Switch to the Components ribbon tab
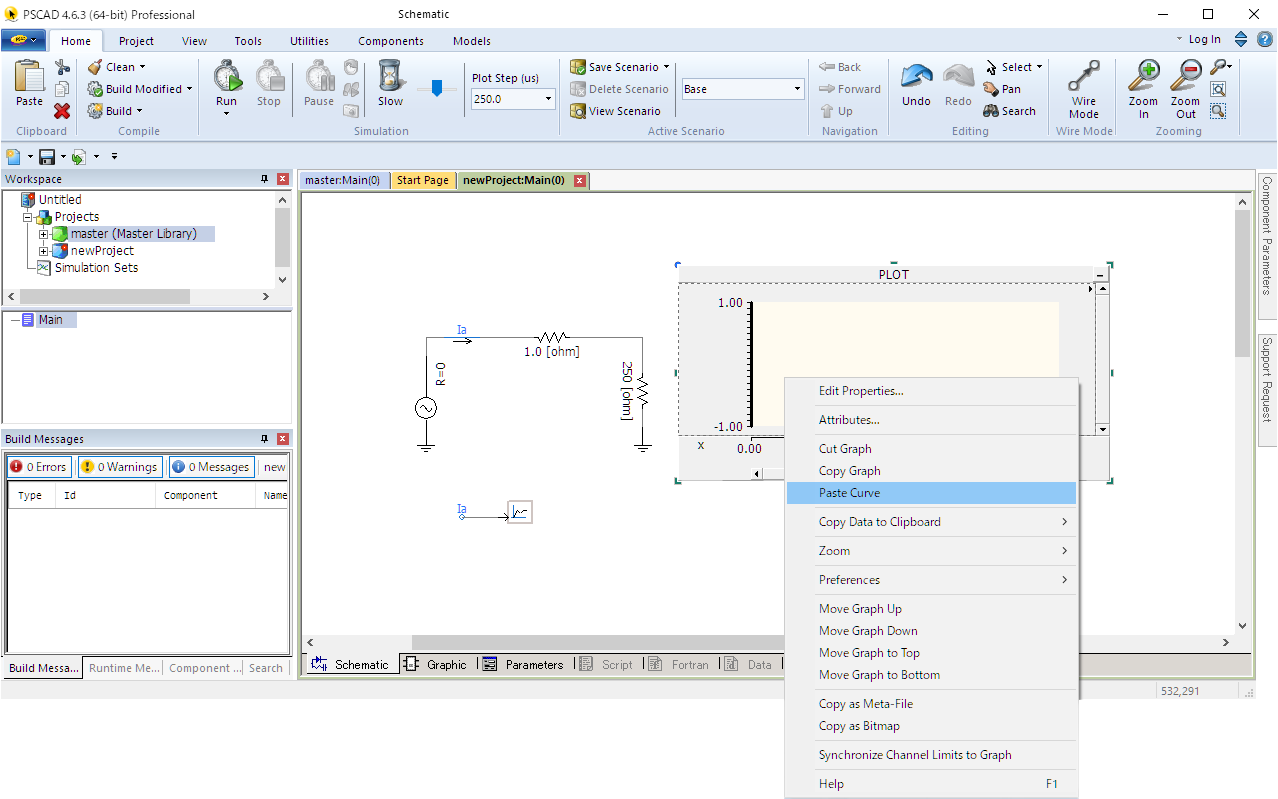This screenshot has width=1278, height=799. pyautogui.click(x=390, y=41)
